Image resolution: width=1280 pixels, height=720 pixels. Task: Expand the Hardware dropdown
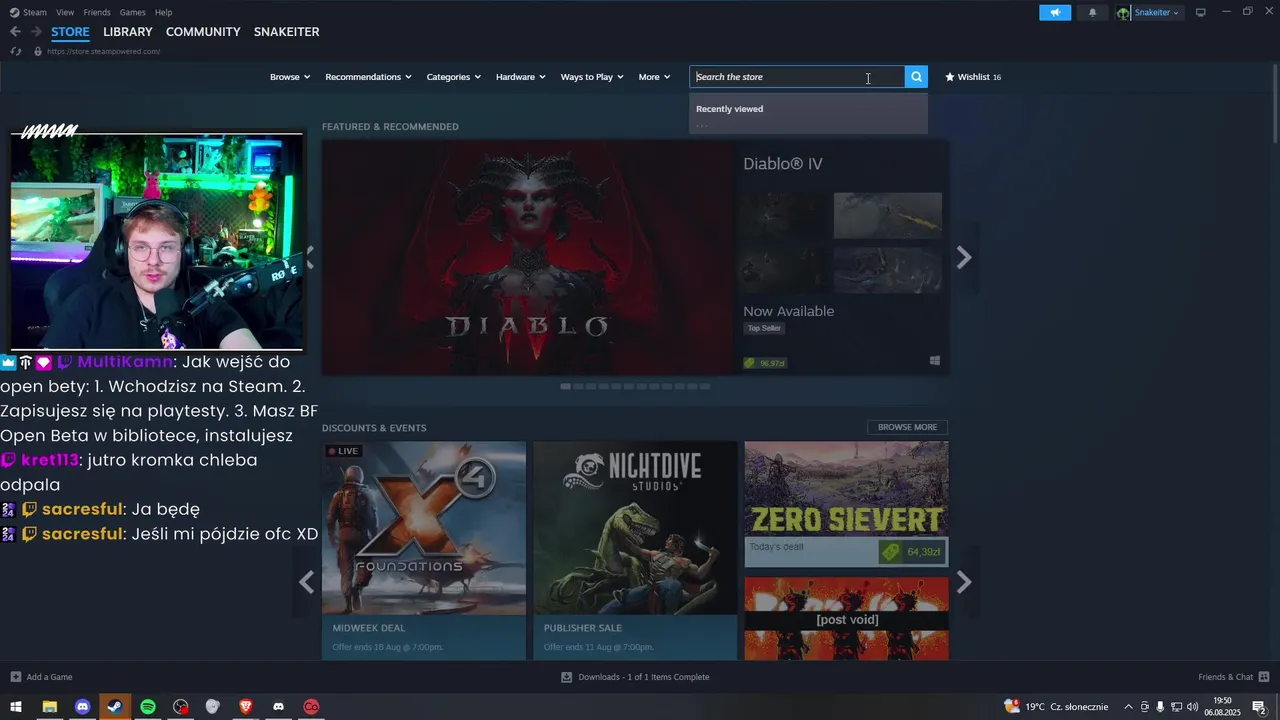(520, 77)
